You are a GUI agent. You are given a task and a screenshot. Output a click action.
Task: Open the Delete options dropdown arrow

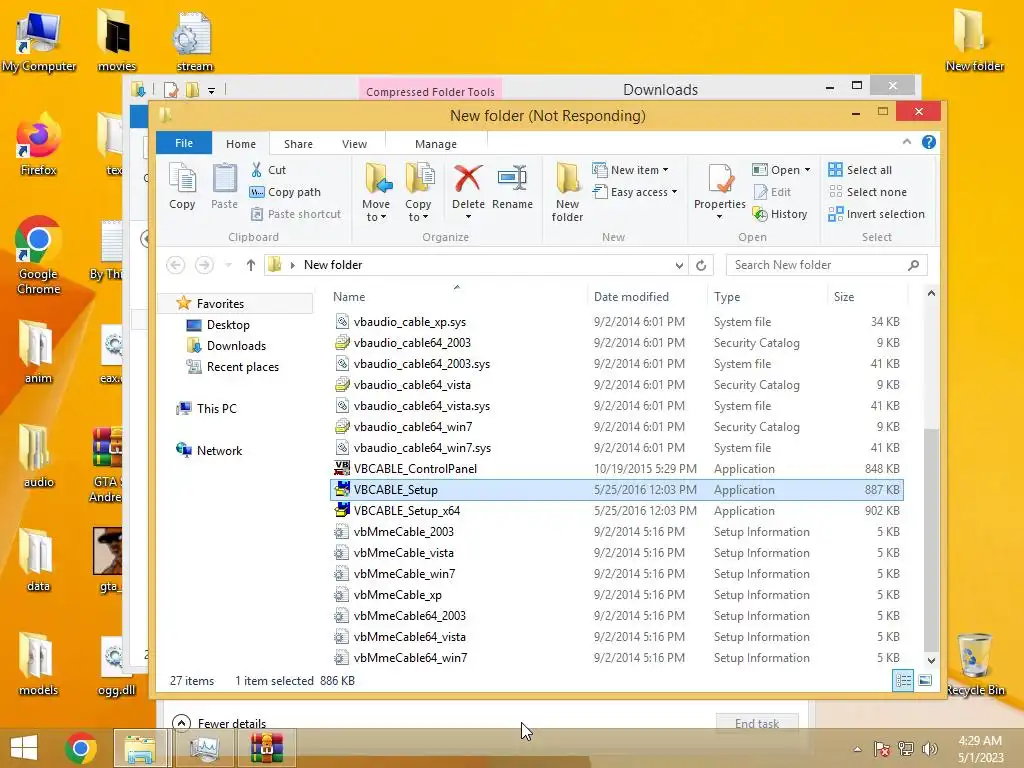(x=468, y=217)
